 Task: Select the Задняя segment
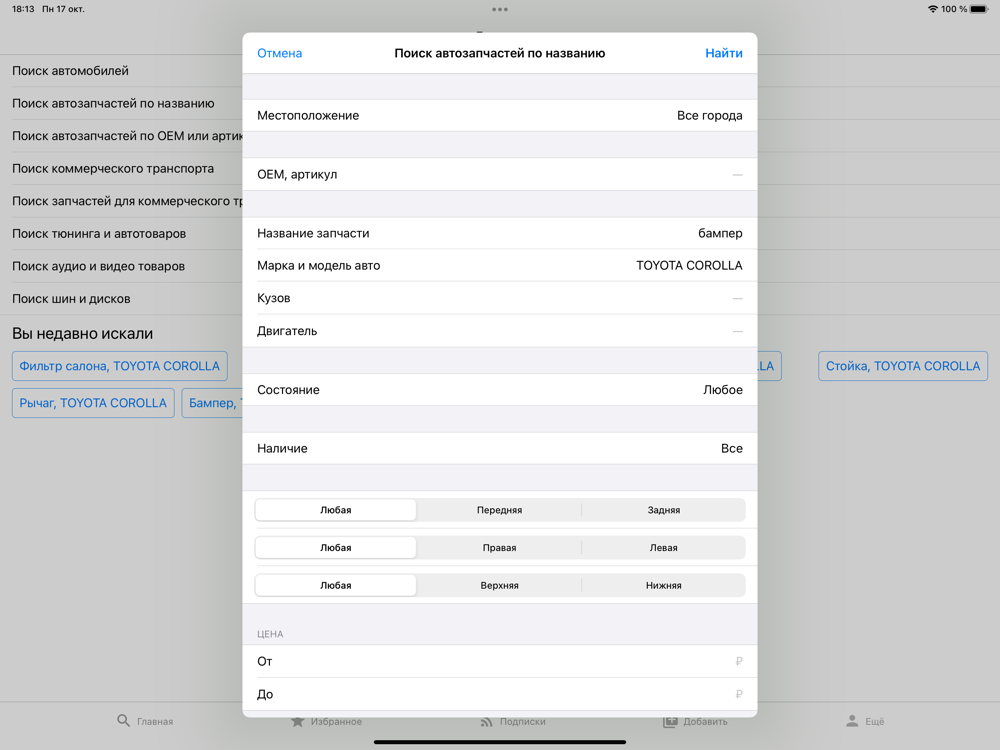click(663, 510)
